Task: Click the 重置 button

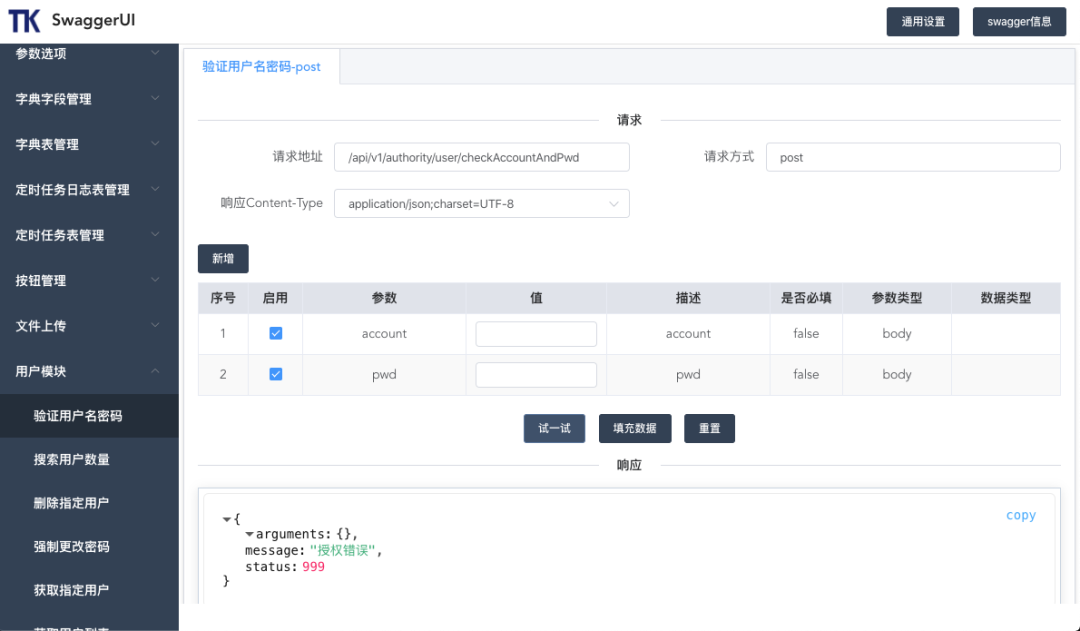Action: 709,428
